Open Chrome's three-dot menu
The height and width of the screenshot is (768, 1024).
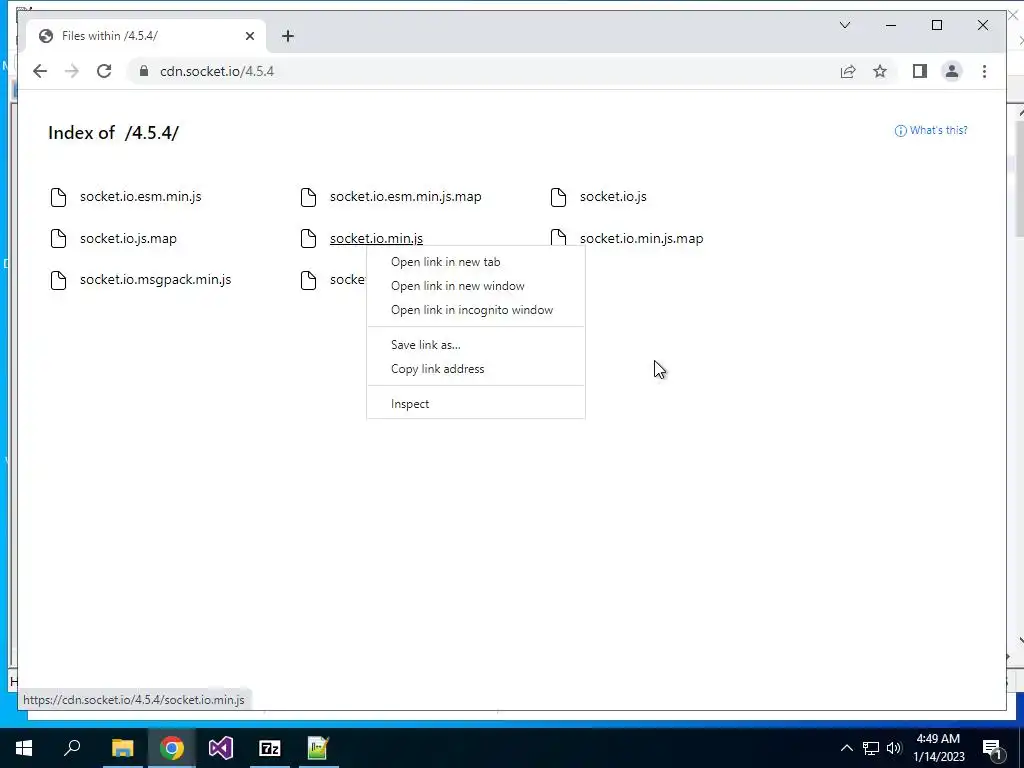pyautogui.click(x=984, y=71)
